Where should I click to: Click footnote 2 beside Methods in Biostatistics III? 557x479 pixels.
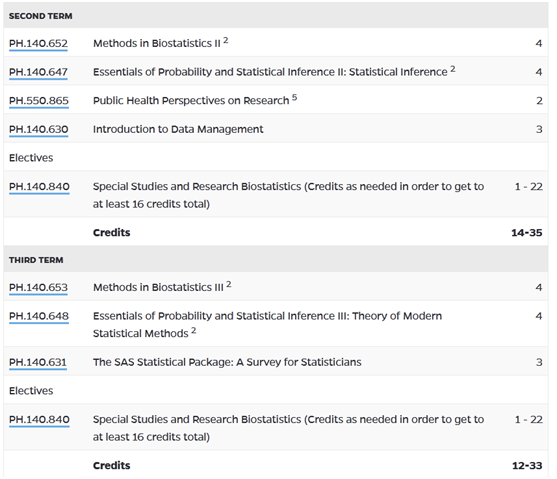[x=229, y=284]
